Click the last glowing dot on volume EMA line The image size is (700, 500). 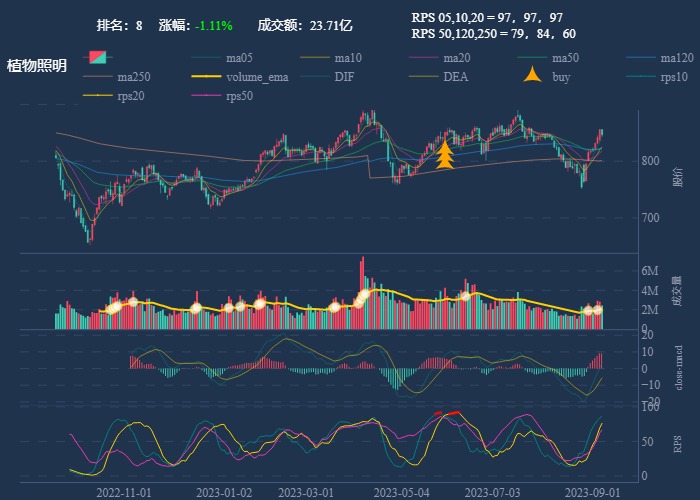click(x=598, y=310)
